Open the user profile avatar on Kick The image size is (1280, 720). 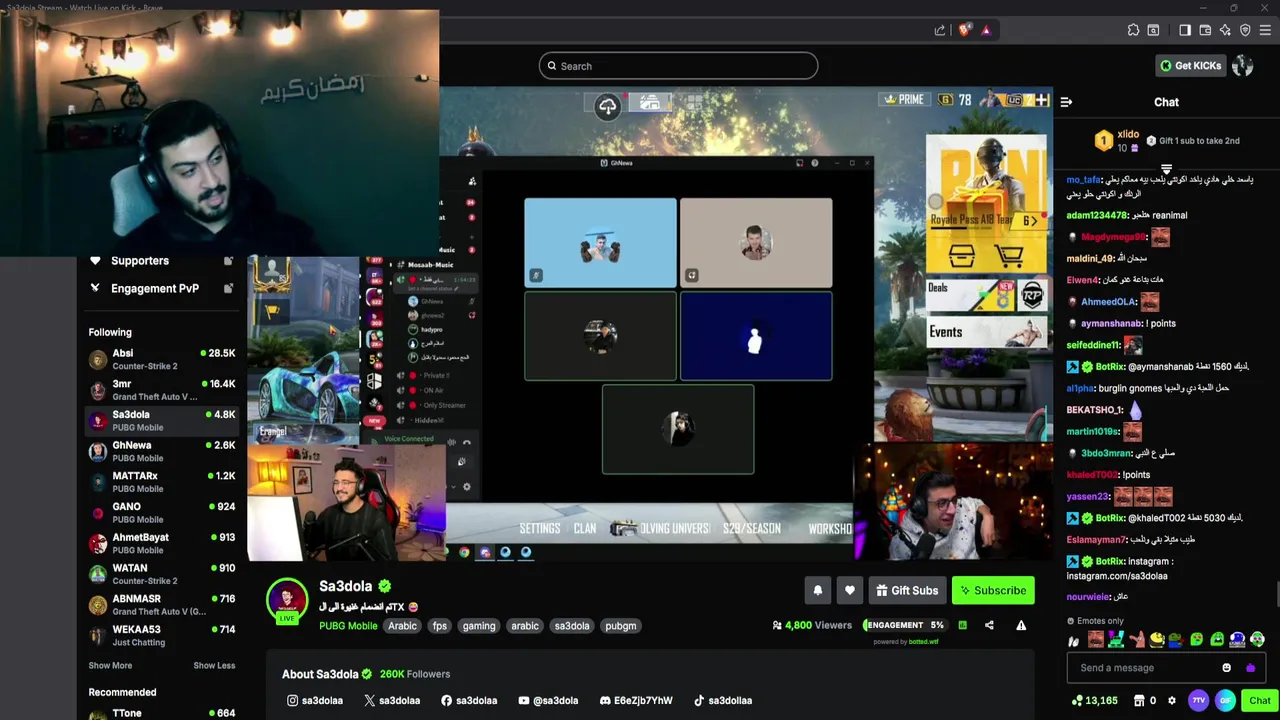[1243, 66]
